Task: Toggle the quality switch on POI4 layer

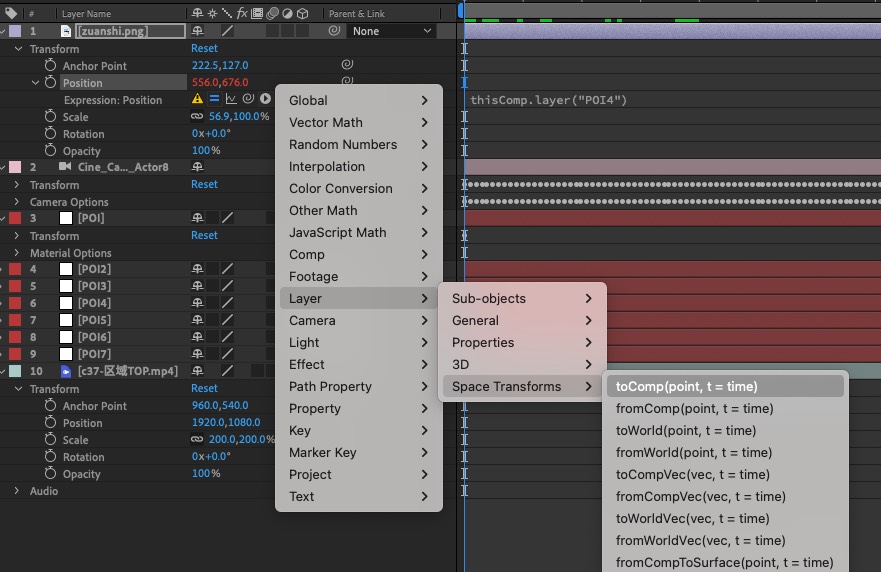Action: (227, 303)
